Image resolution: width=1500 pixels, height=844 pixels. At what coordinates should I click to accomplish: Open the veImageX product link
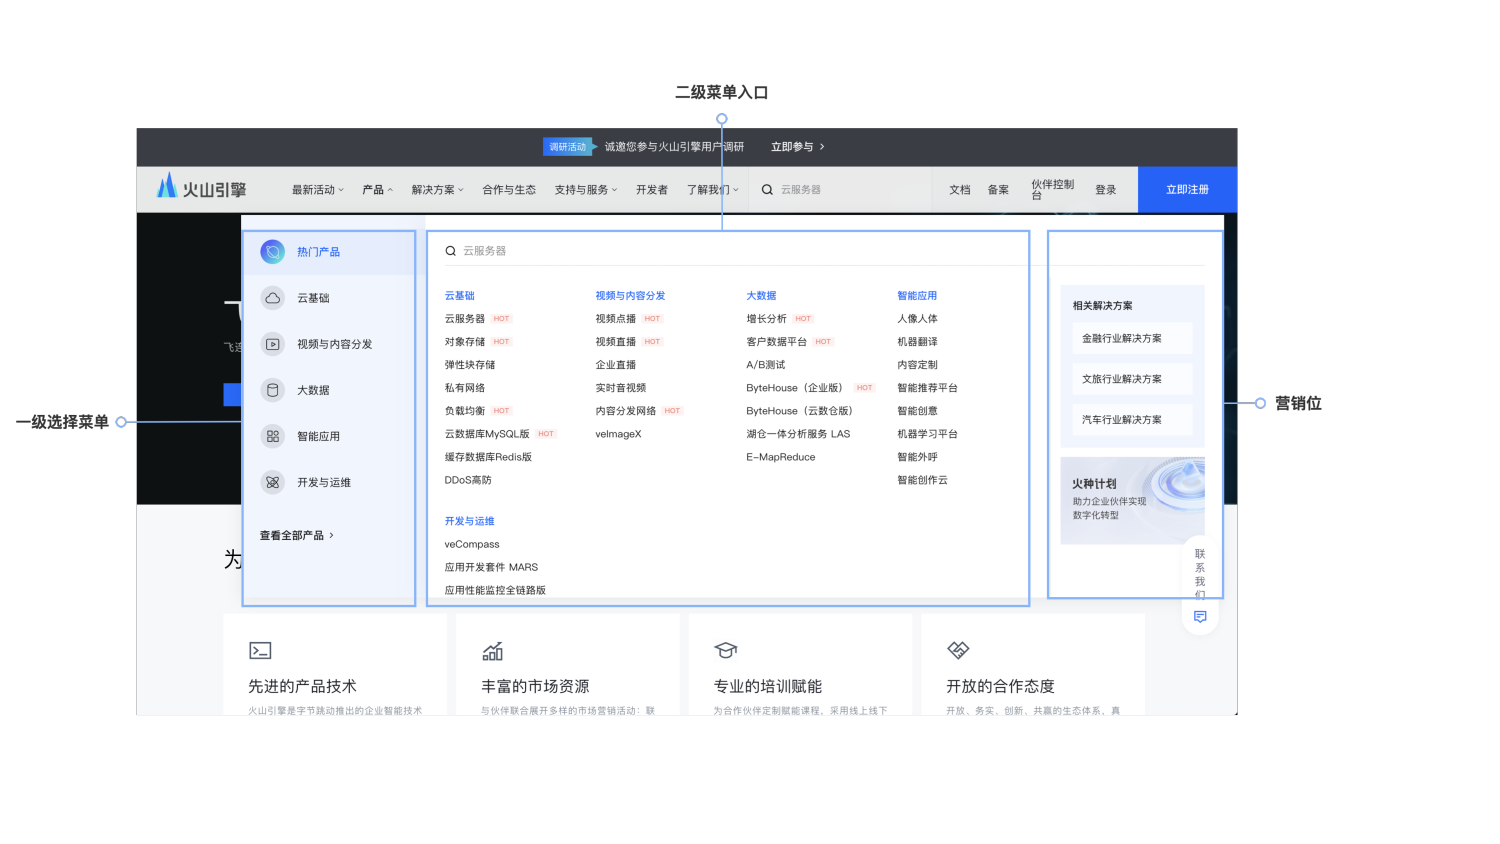point(618,434)
